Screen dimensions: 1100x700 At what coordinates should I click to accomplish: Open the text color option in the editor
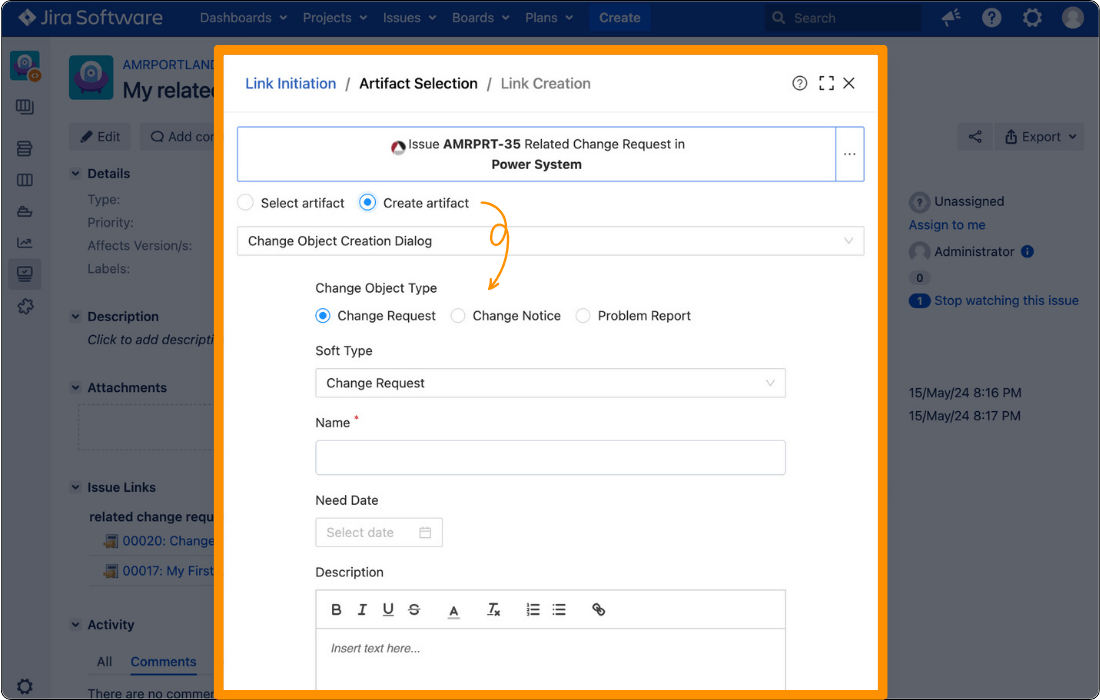pos(453,609)
